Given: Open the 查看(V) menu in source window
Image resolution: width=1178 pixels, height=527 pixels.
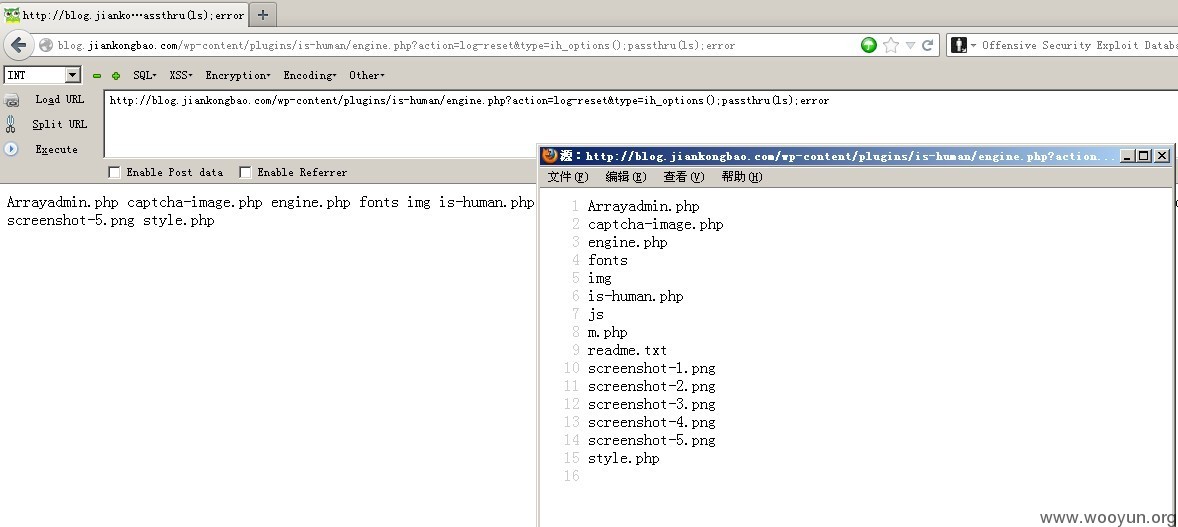Looking at the screenshot, I should [x=684, y=177].
